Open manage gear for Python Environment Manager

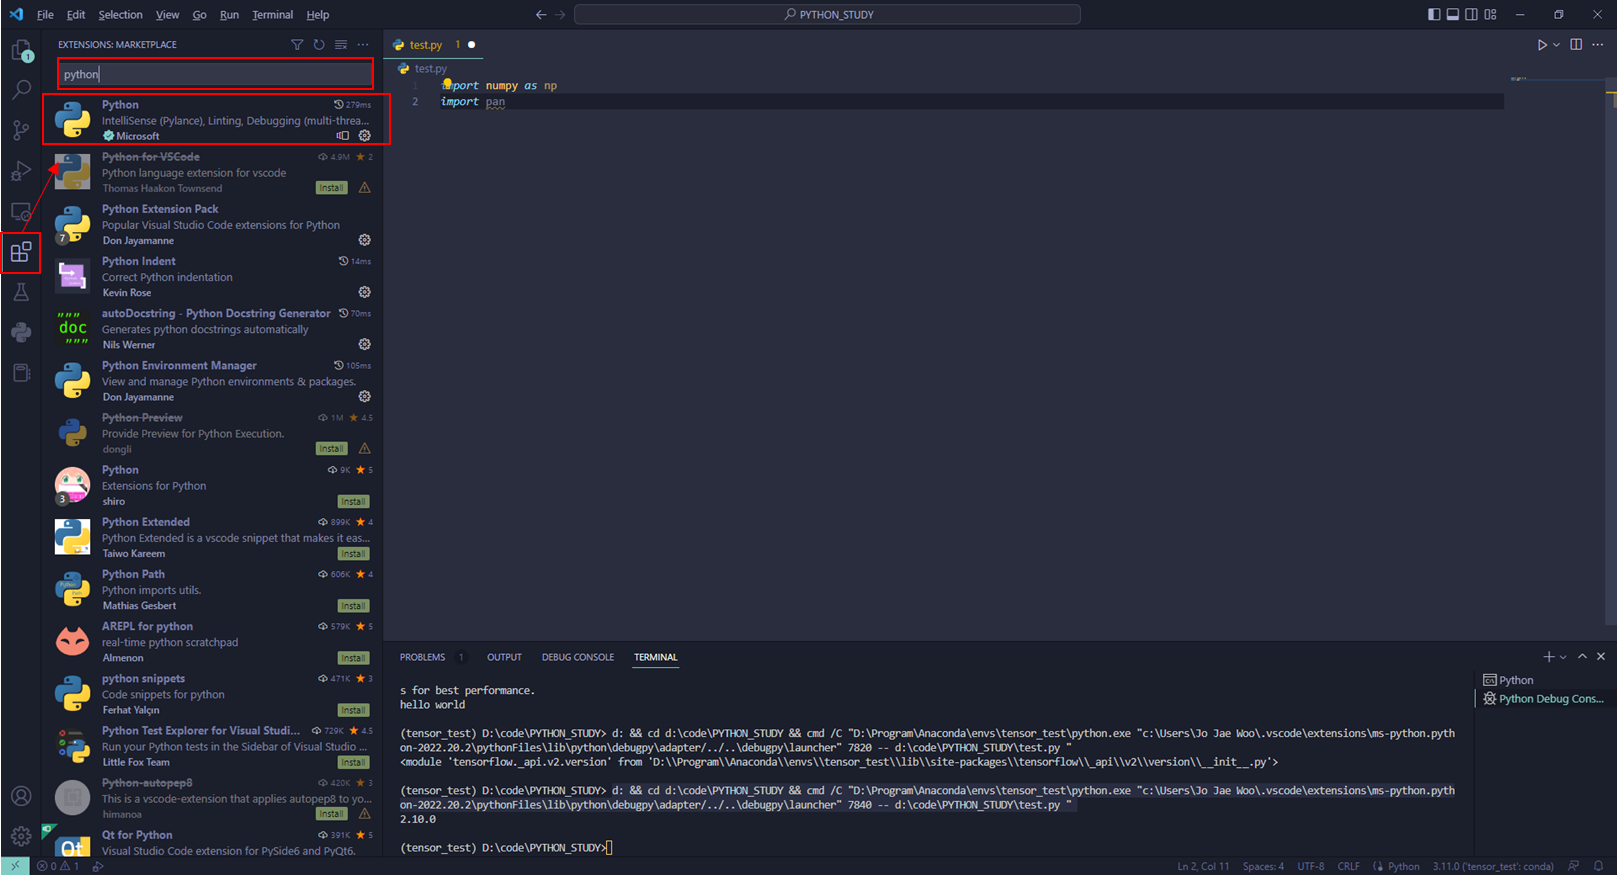[365, 396]
